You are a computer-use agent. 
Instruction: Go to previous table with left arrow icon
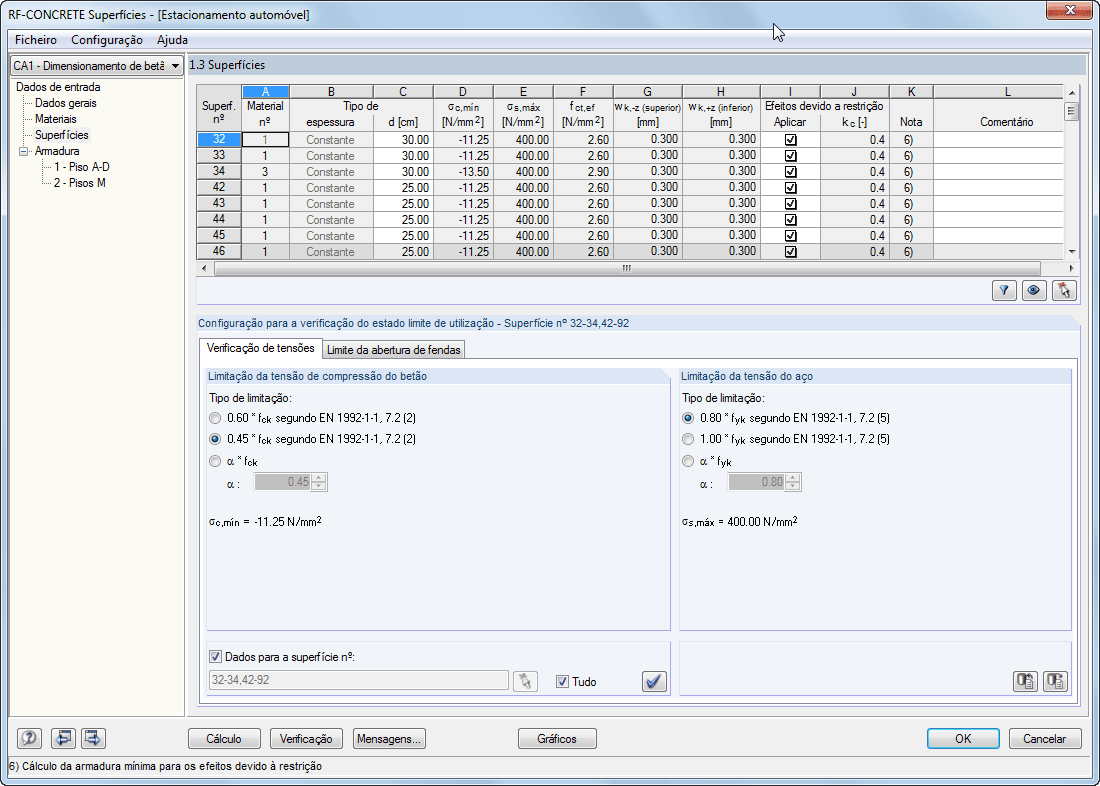(64, 738)
